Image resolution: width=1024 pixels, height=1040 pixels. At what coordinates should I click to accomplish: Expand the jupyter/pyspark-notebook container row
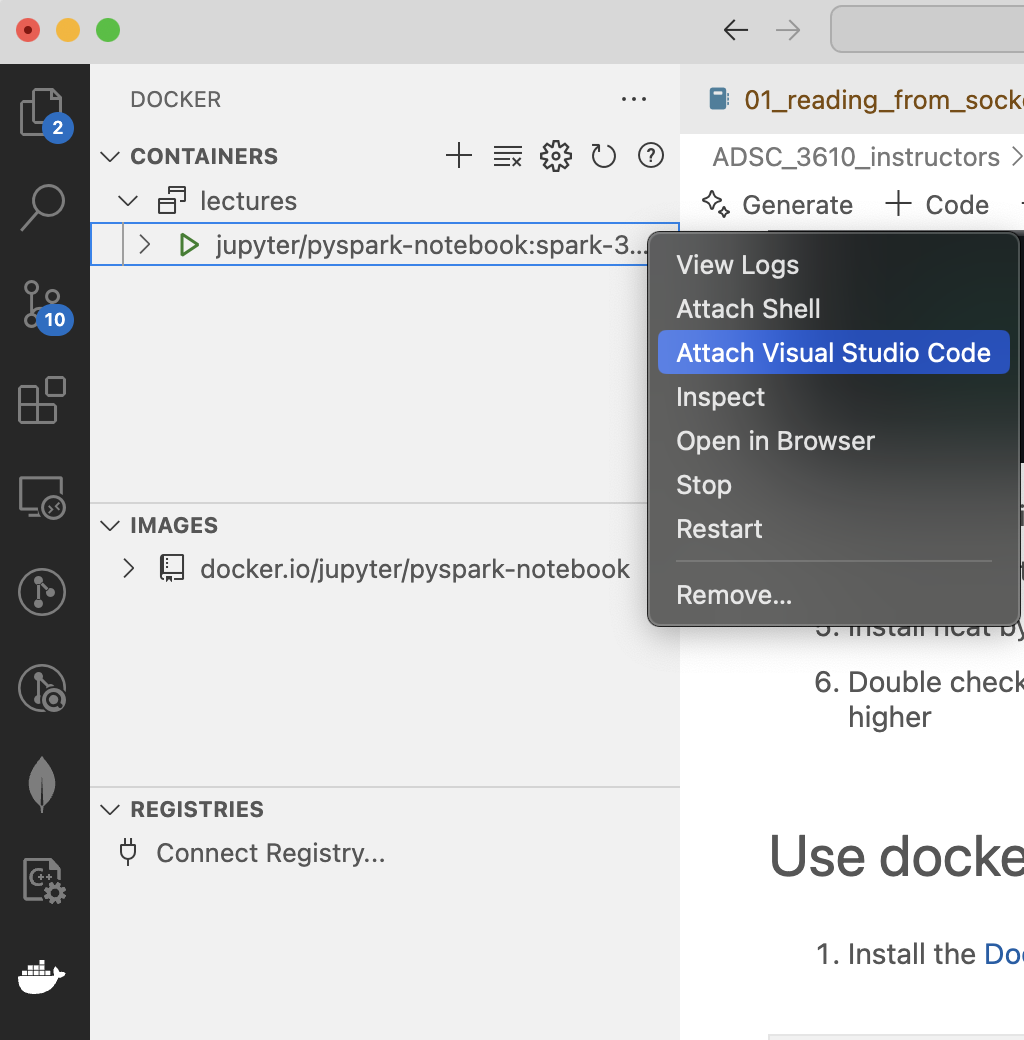pyautogui.click(x=145, y=245)
